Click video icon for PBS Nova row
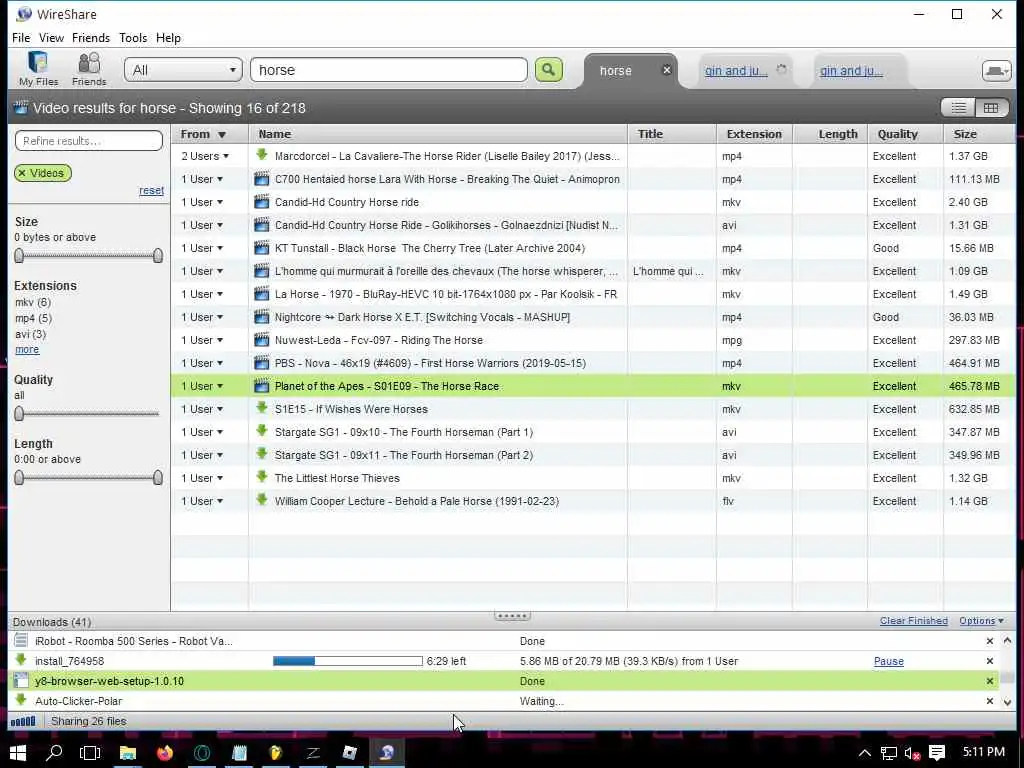1024x768 pixels. click(x=262, y=363)
